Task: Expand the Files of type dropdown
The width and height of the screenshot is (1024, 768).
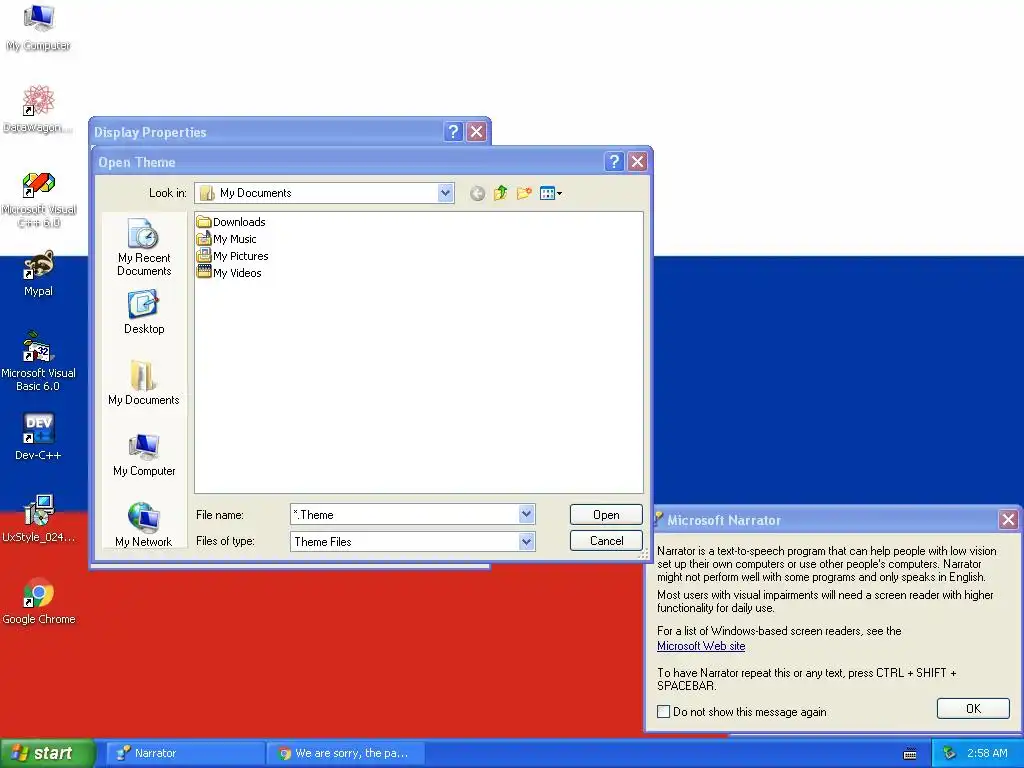Action: coord(526,541)
